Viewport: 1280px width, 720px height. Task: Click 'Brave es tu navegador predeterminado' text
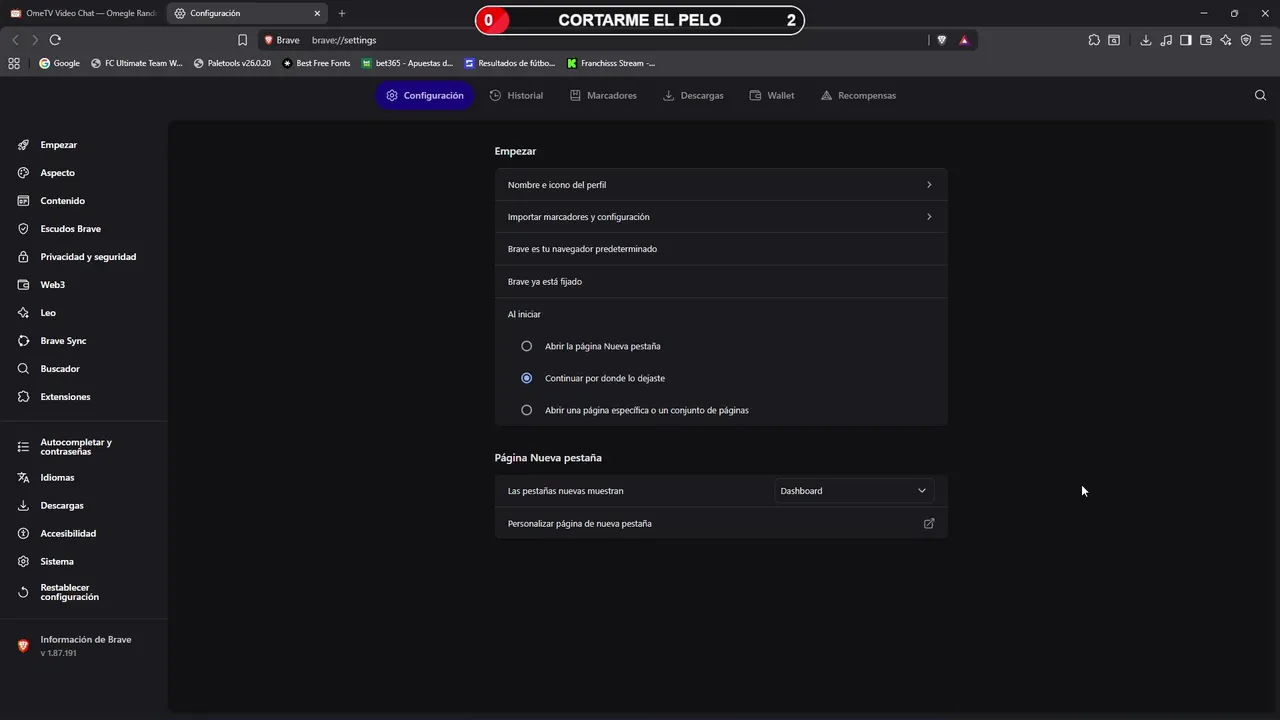click(582, 249)
